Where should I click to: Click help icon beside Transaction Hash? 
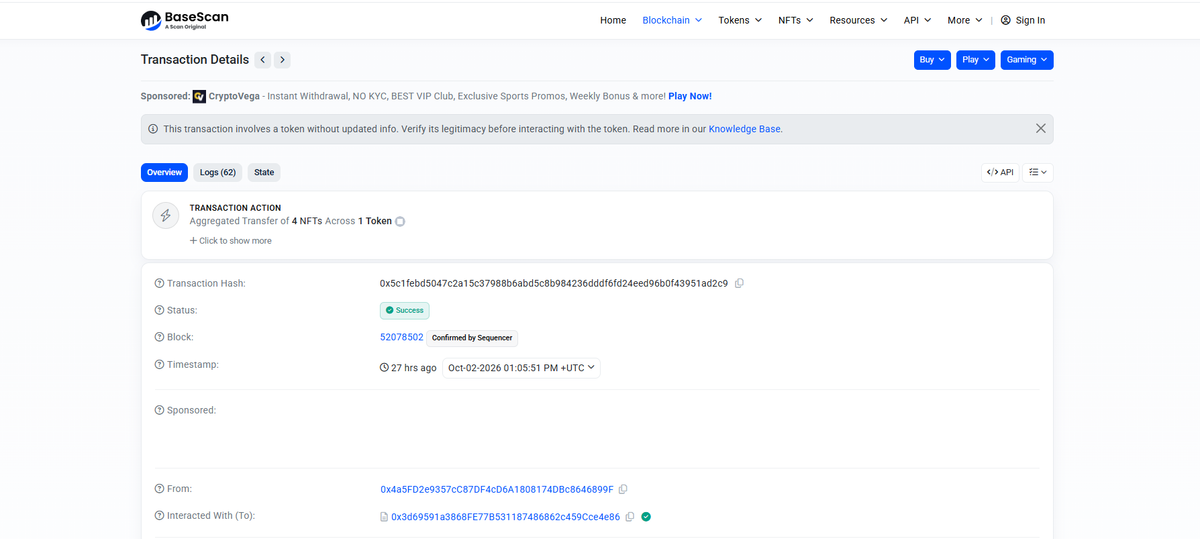click(159, 284)
